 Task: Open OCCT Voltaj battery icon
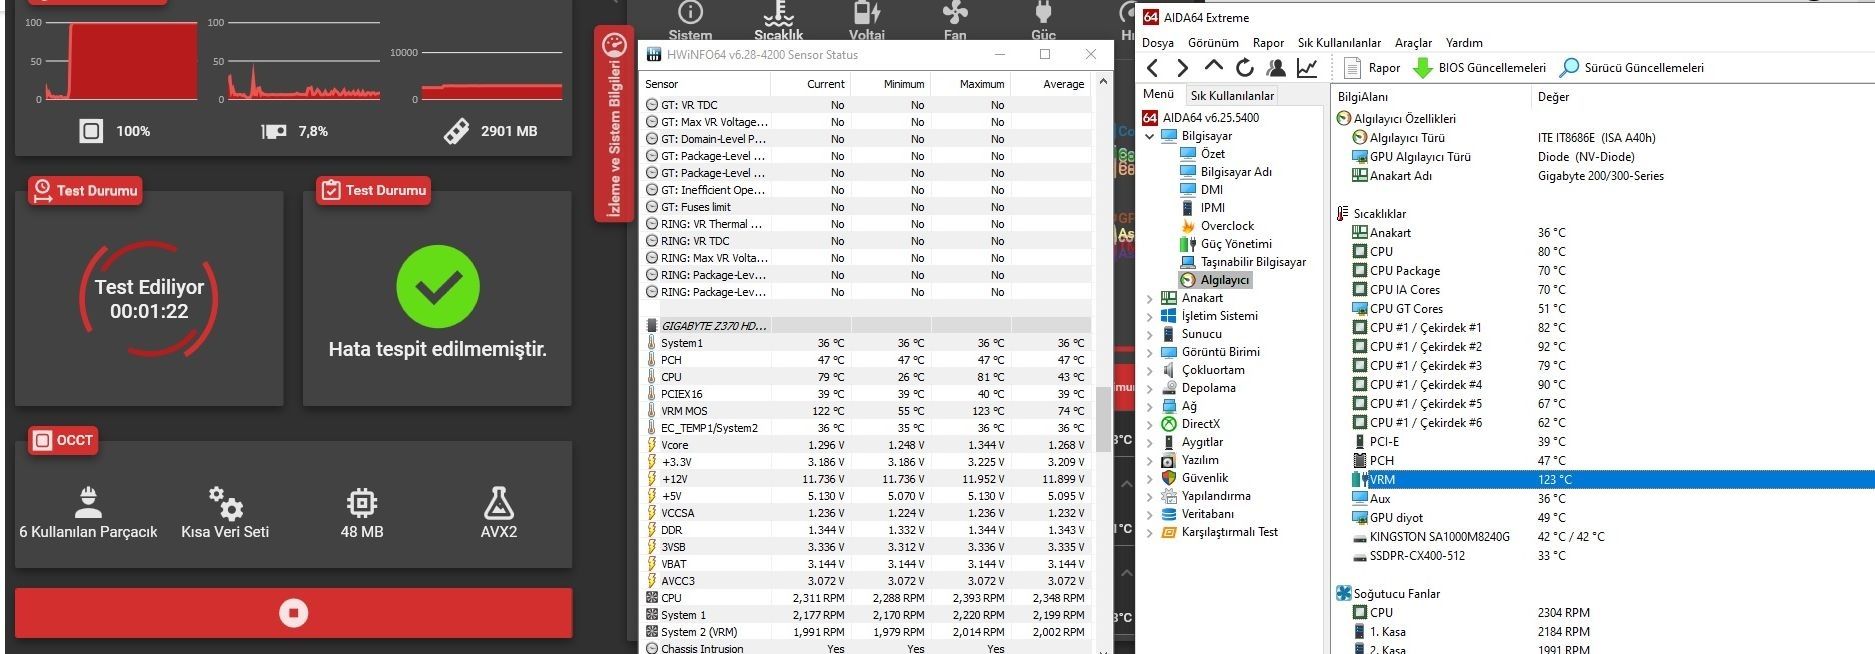(866, 12)
